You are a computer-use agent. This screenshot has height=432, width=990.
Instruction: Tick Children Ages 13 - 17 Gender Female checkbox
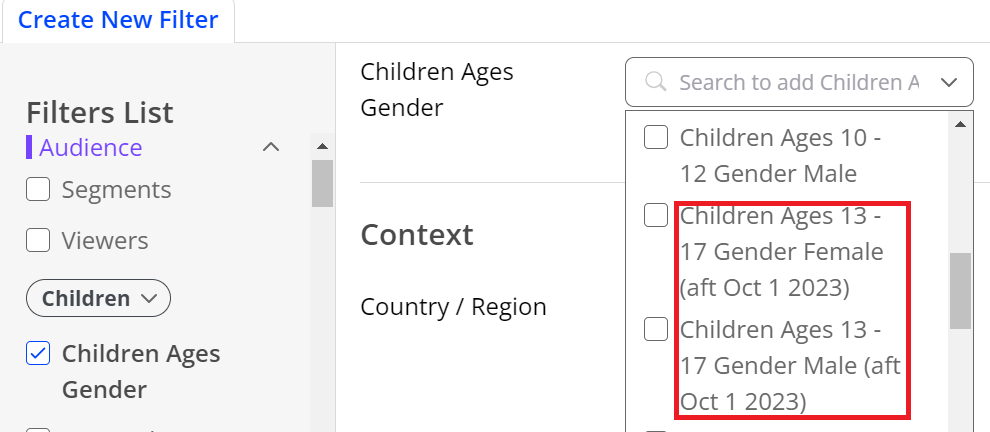656,215
